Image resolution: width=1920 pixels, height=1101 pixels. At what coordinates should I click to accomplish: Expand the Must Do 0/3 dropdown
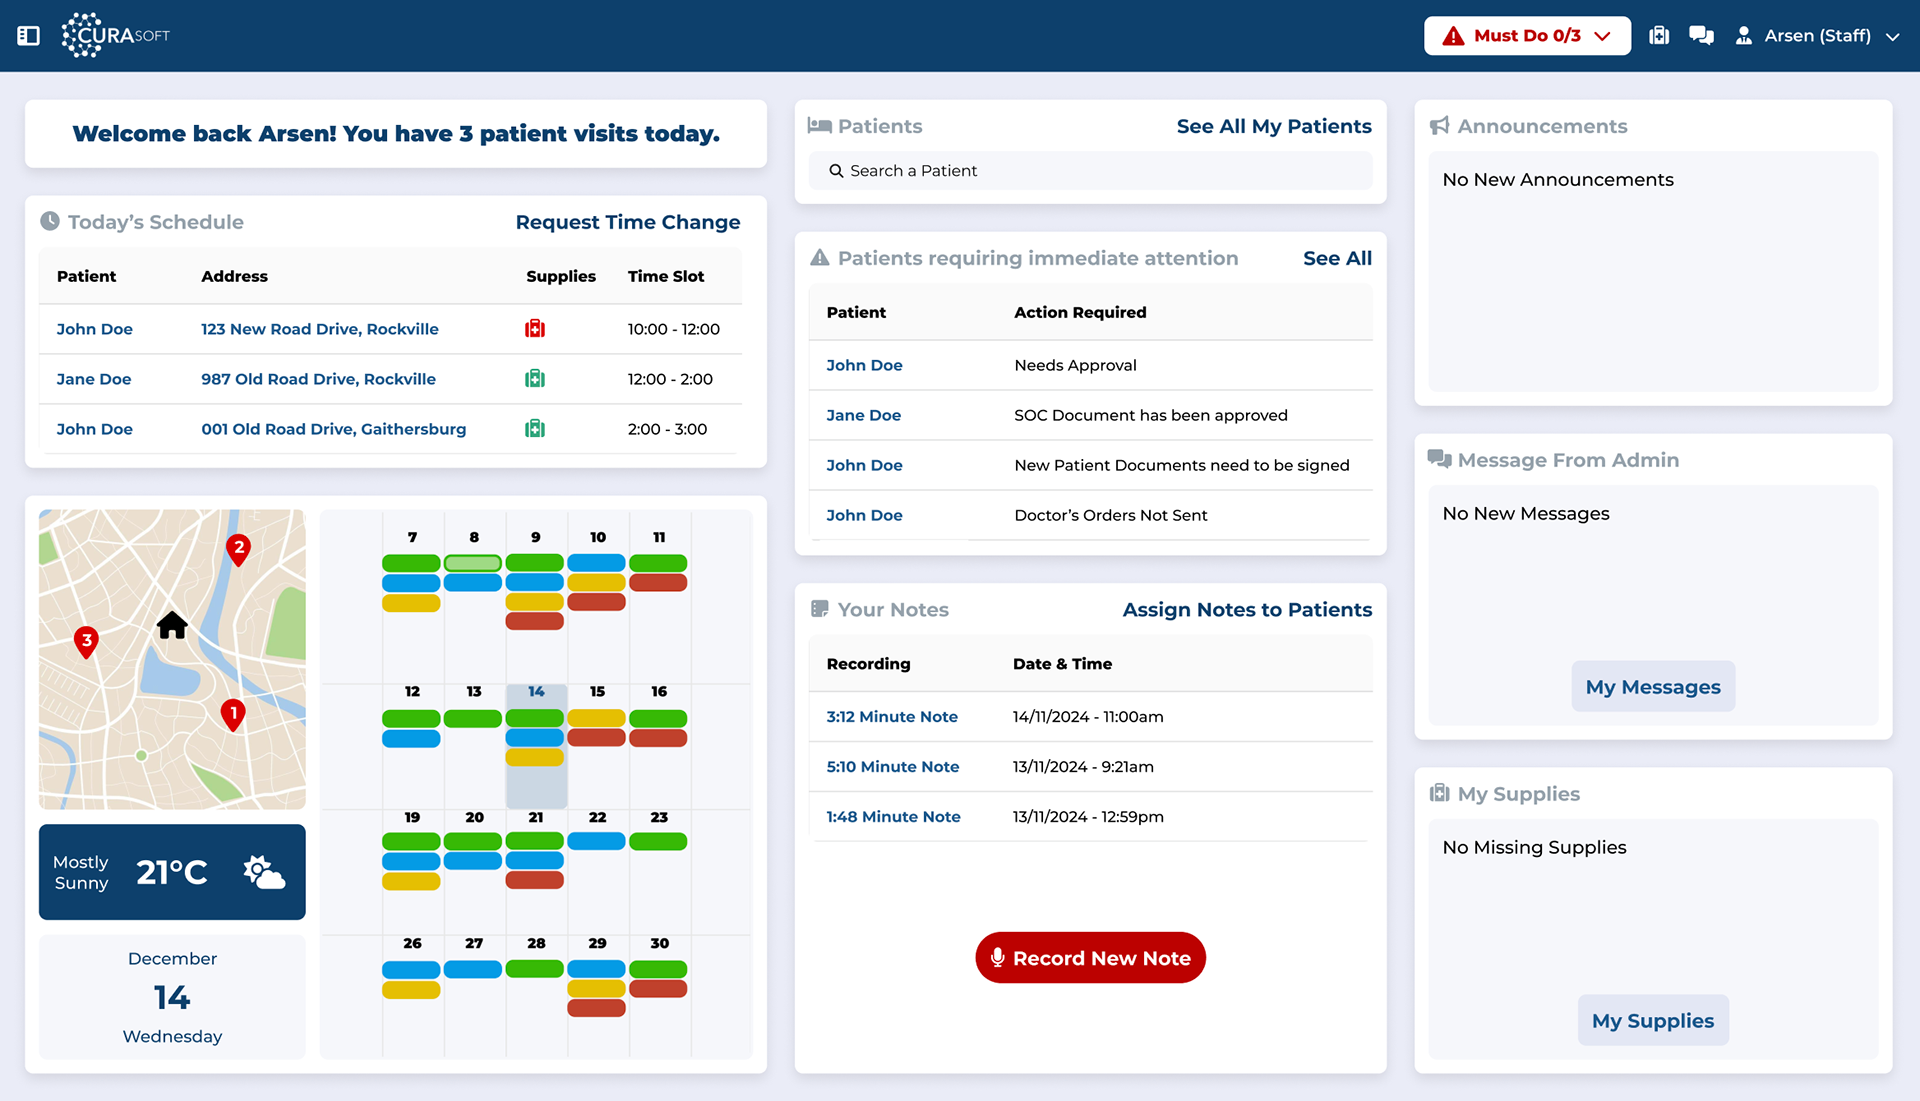(1527, 36)
